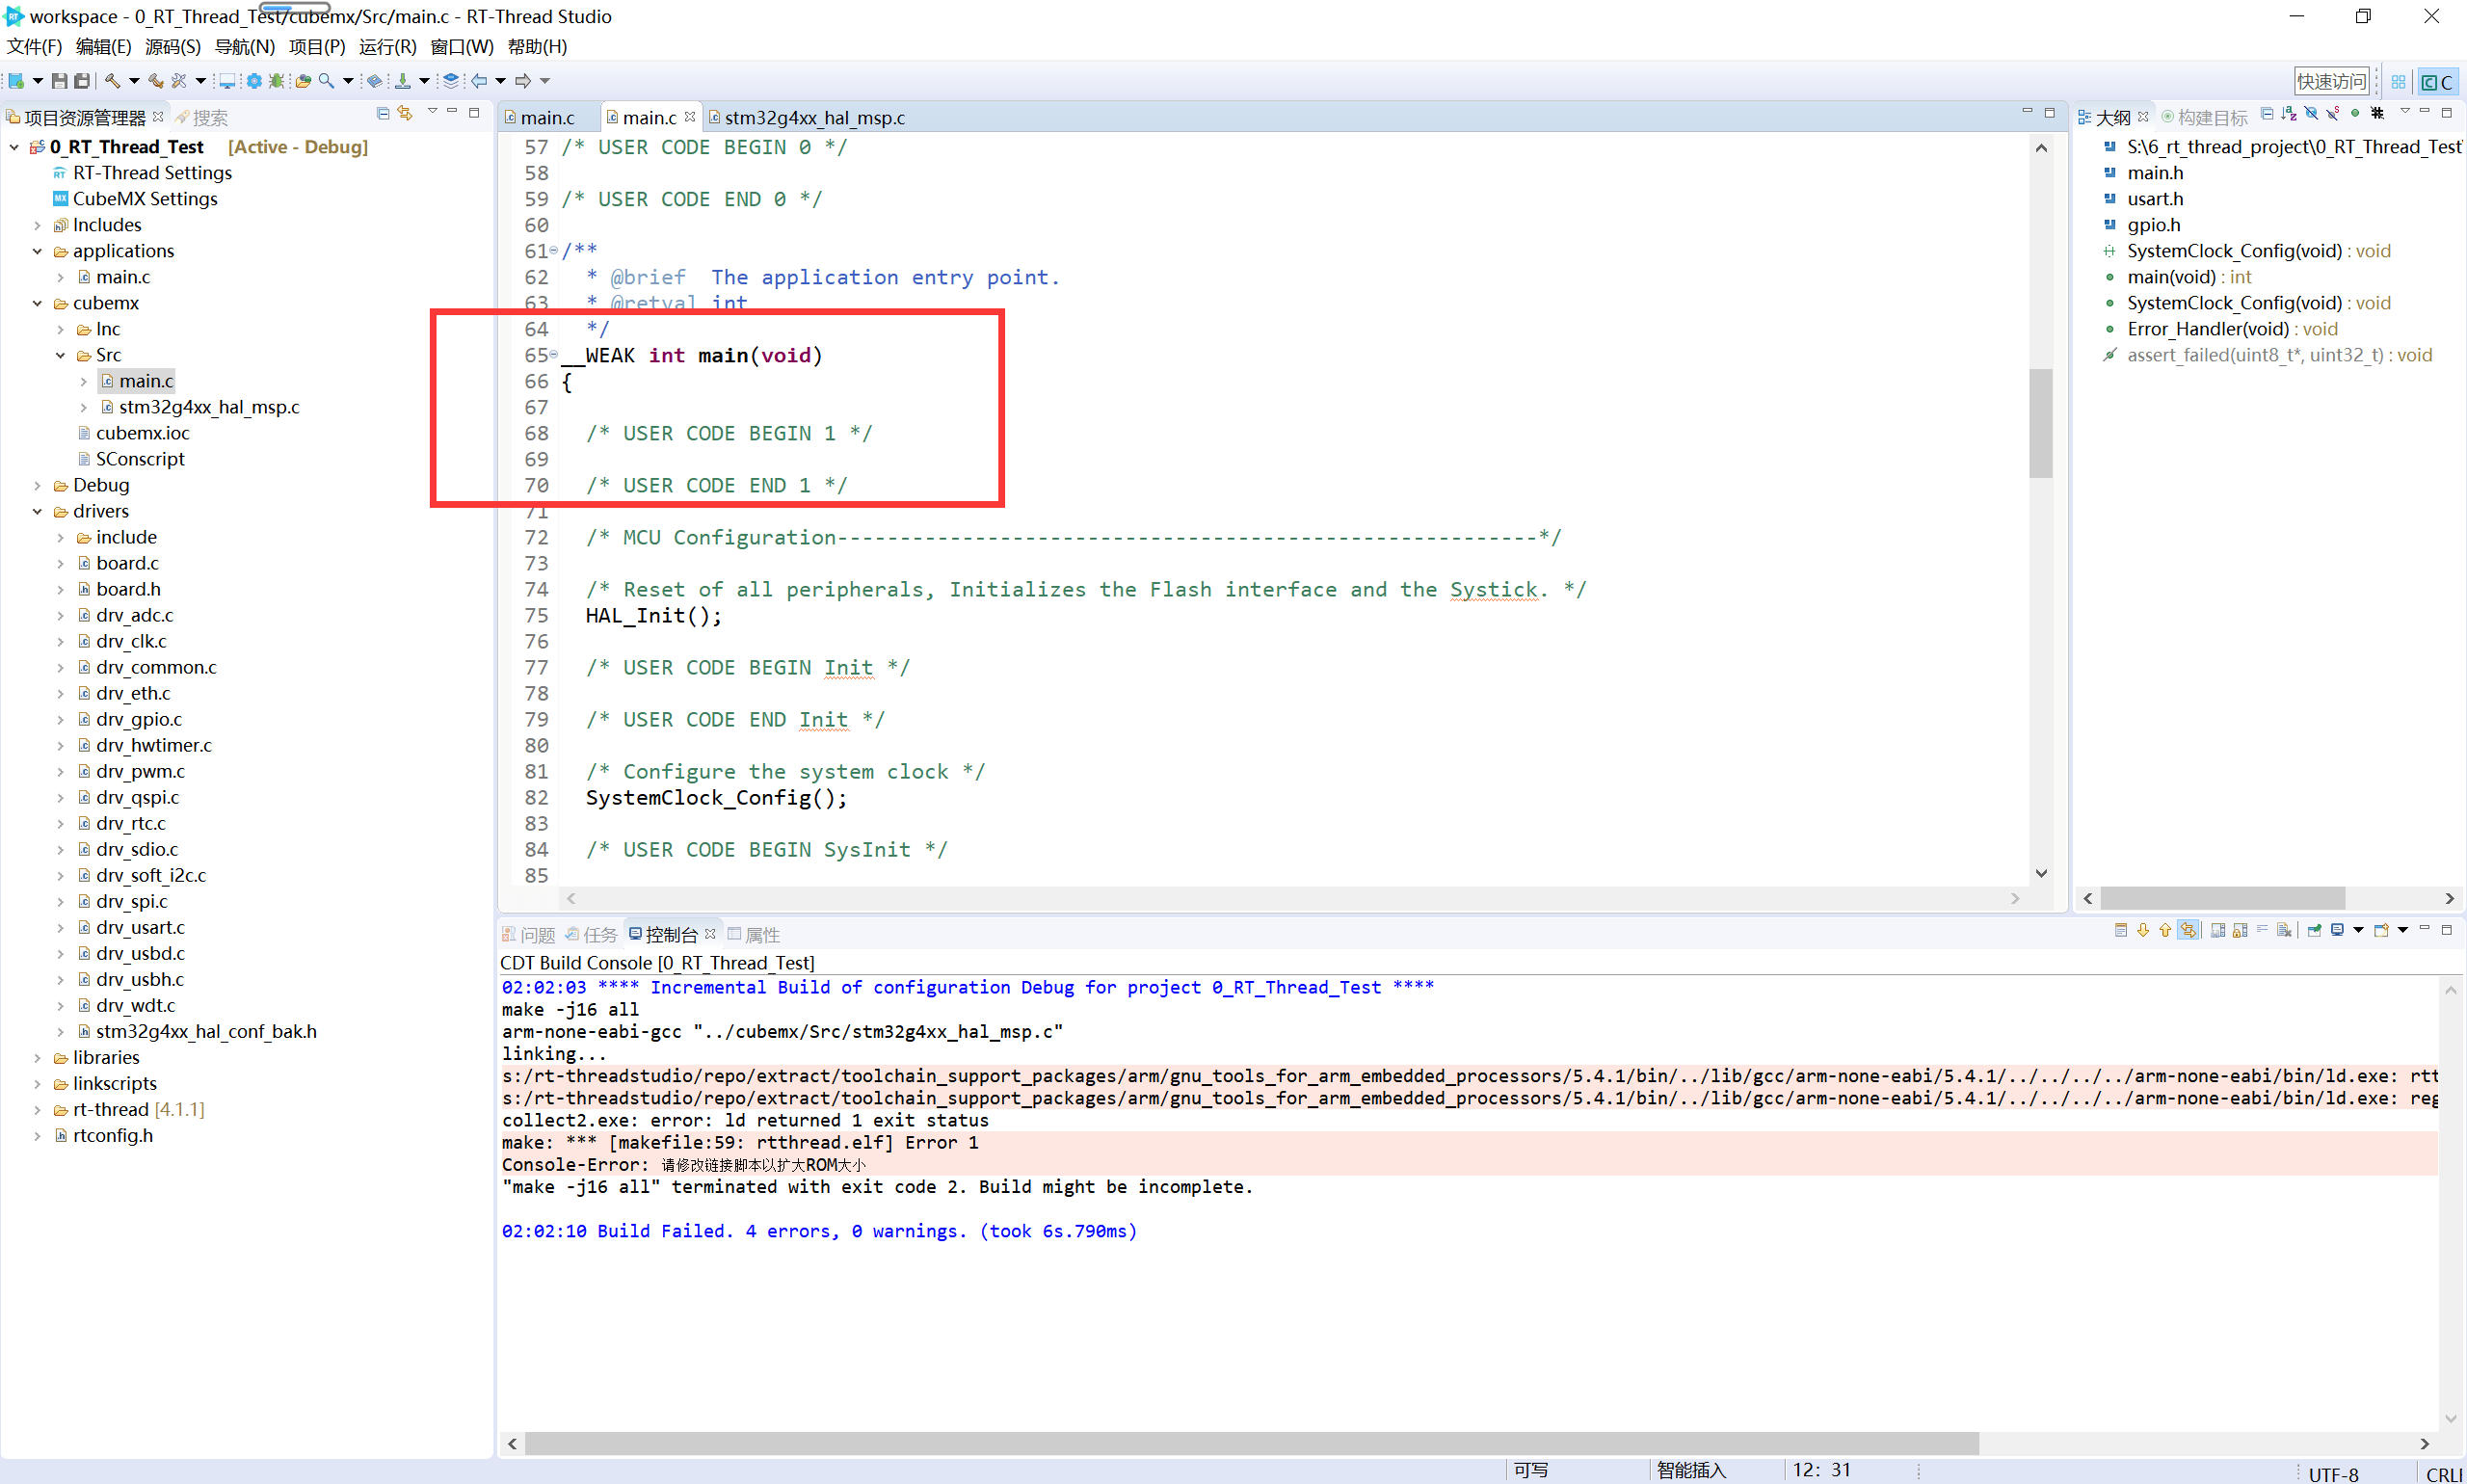
Task: Click the Clear Console icon
Action: (x=2285, y=931)
